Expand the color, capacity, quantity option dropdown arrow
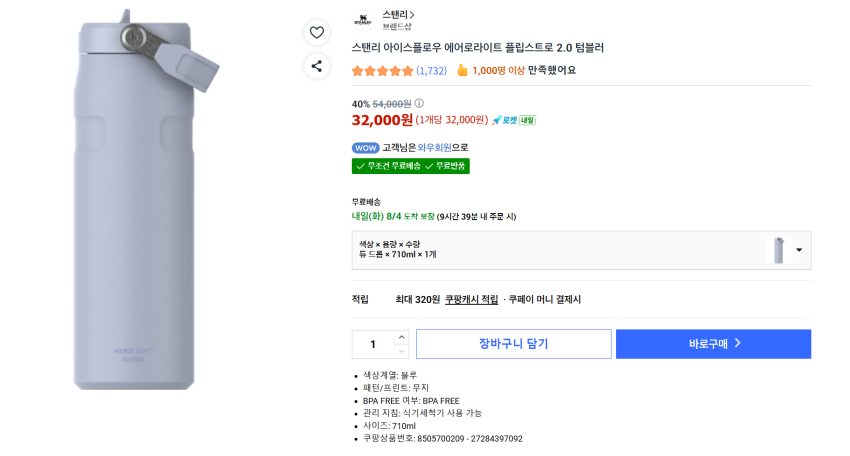850x456 pixels. (799, 250)
